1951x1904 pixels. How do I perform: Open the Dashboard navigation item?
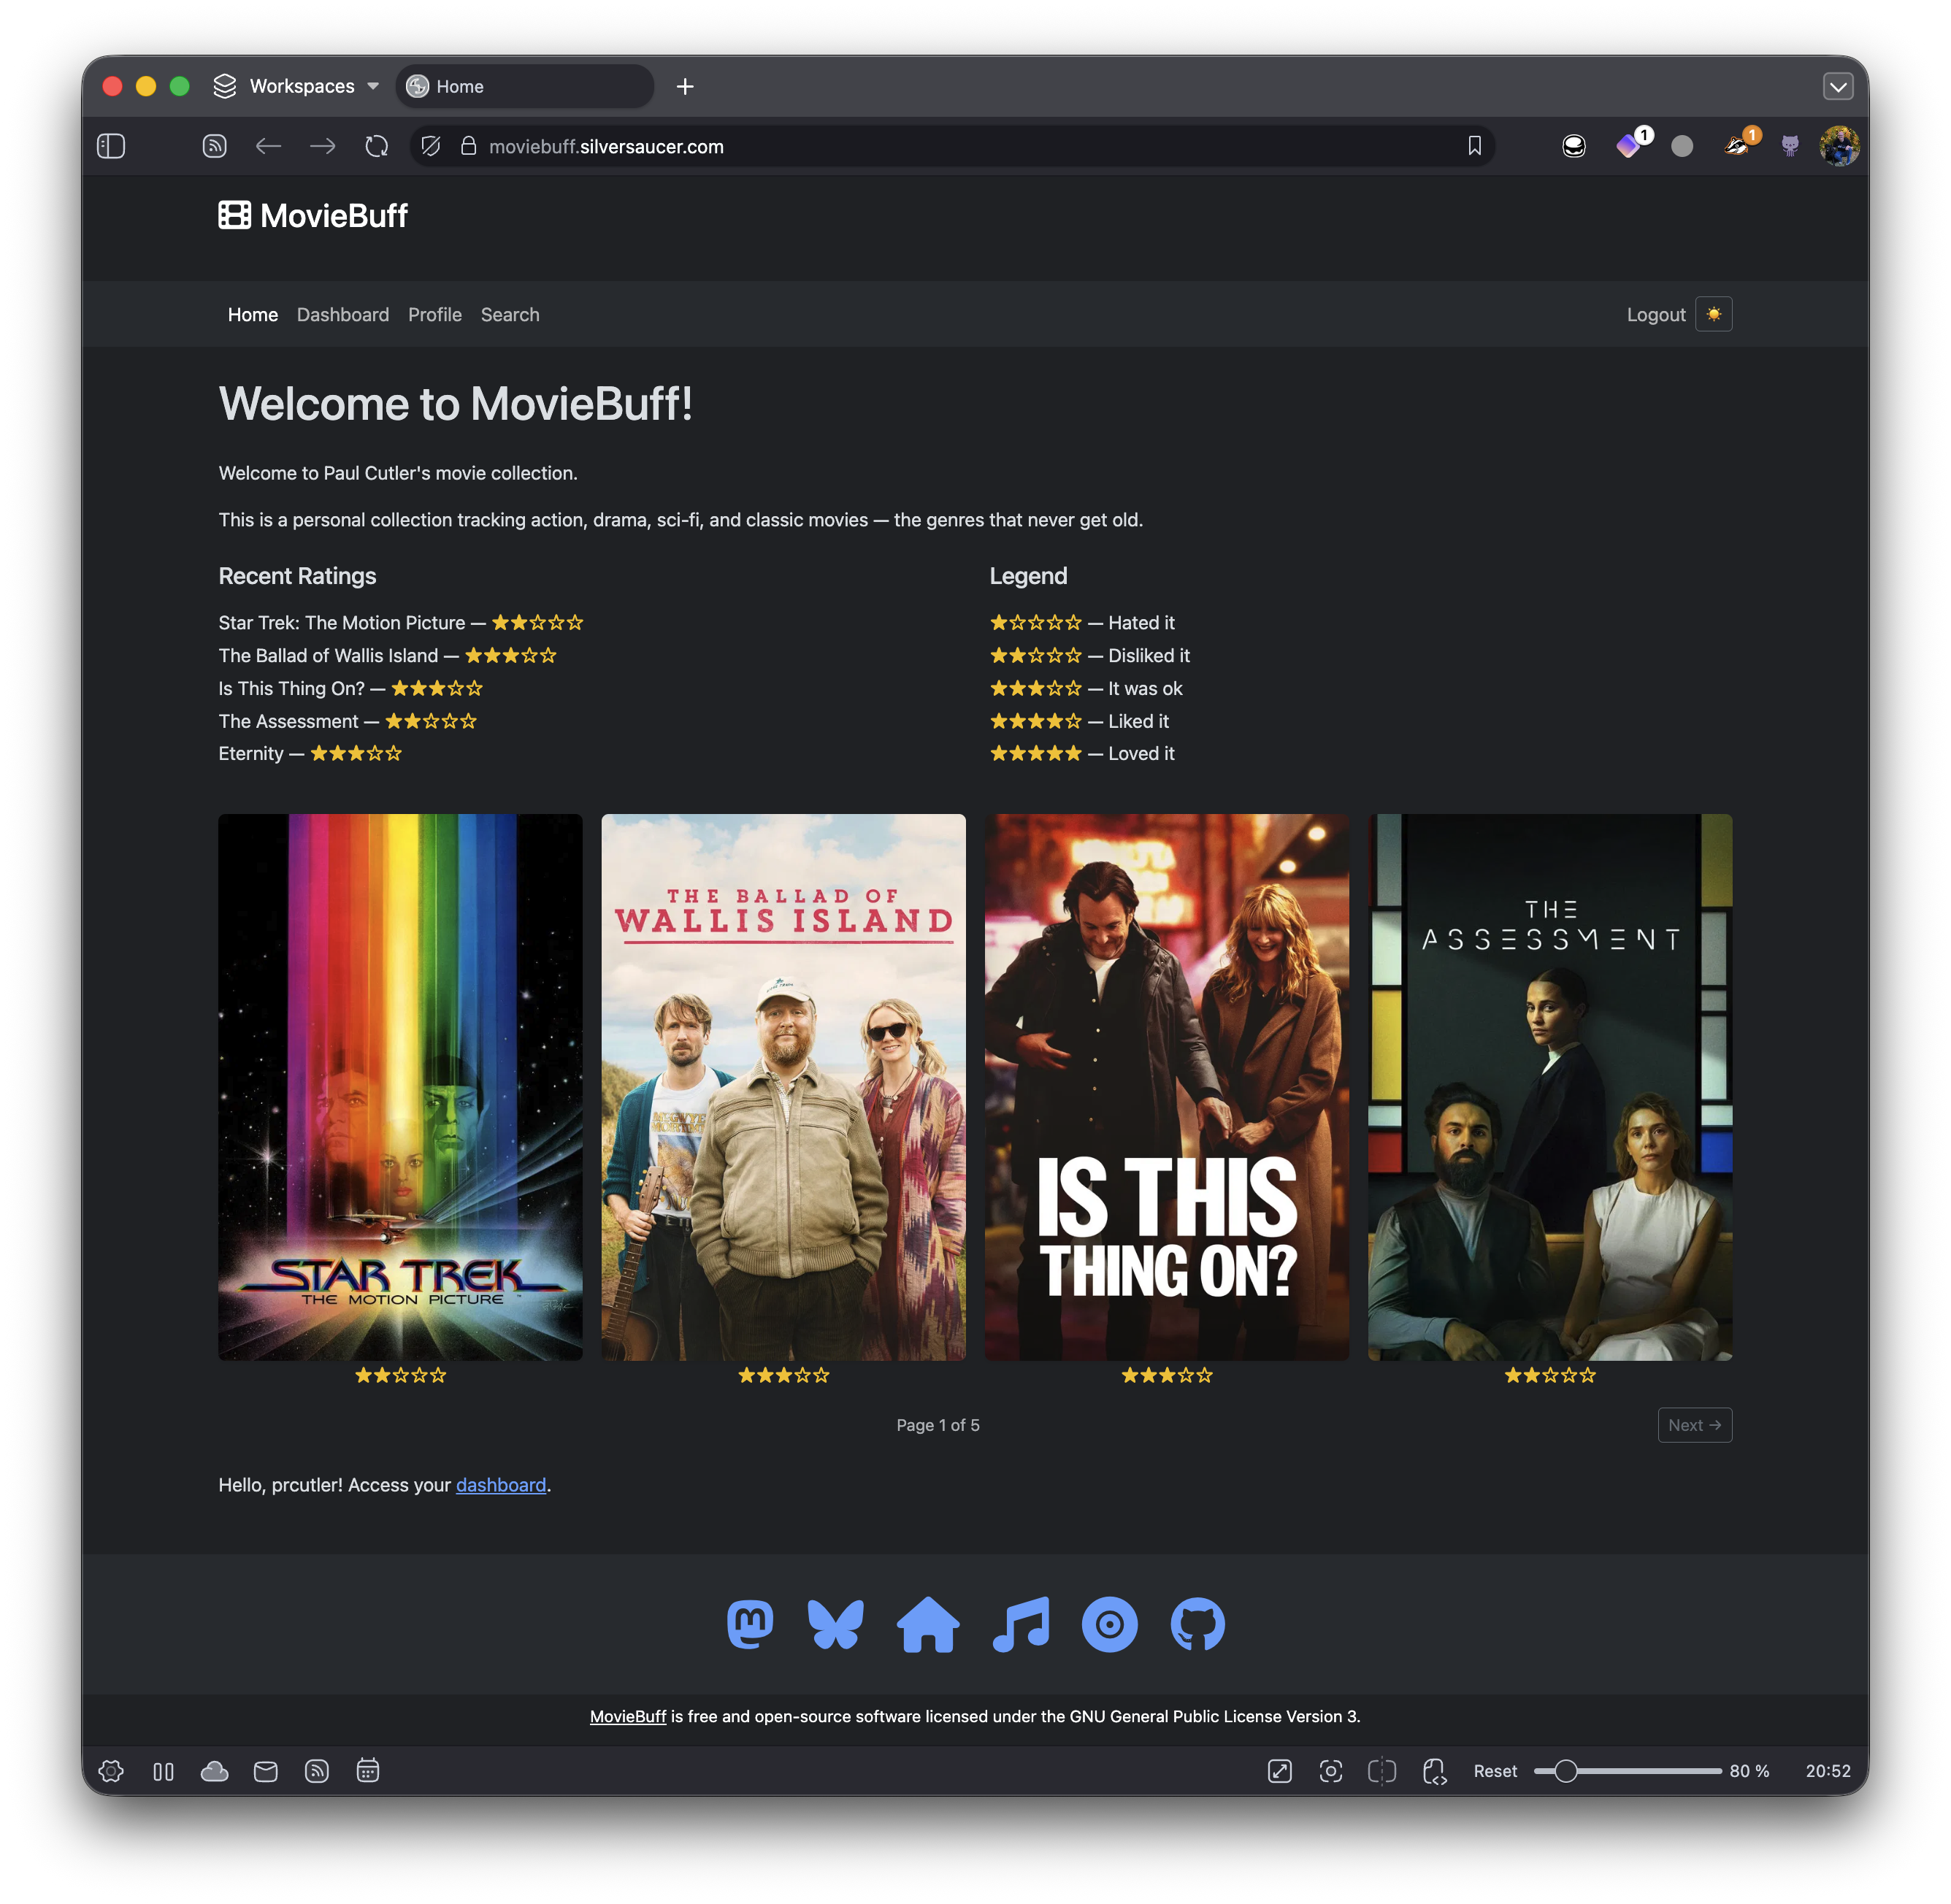343,315
